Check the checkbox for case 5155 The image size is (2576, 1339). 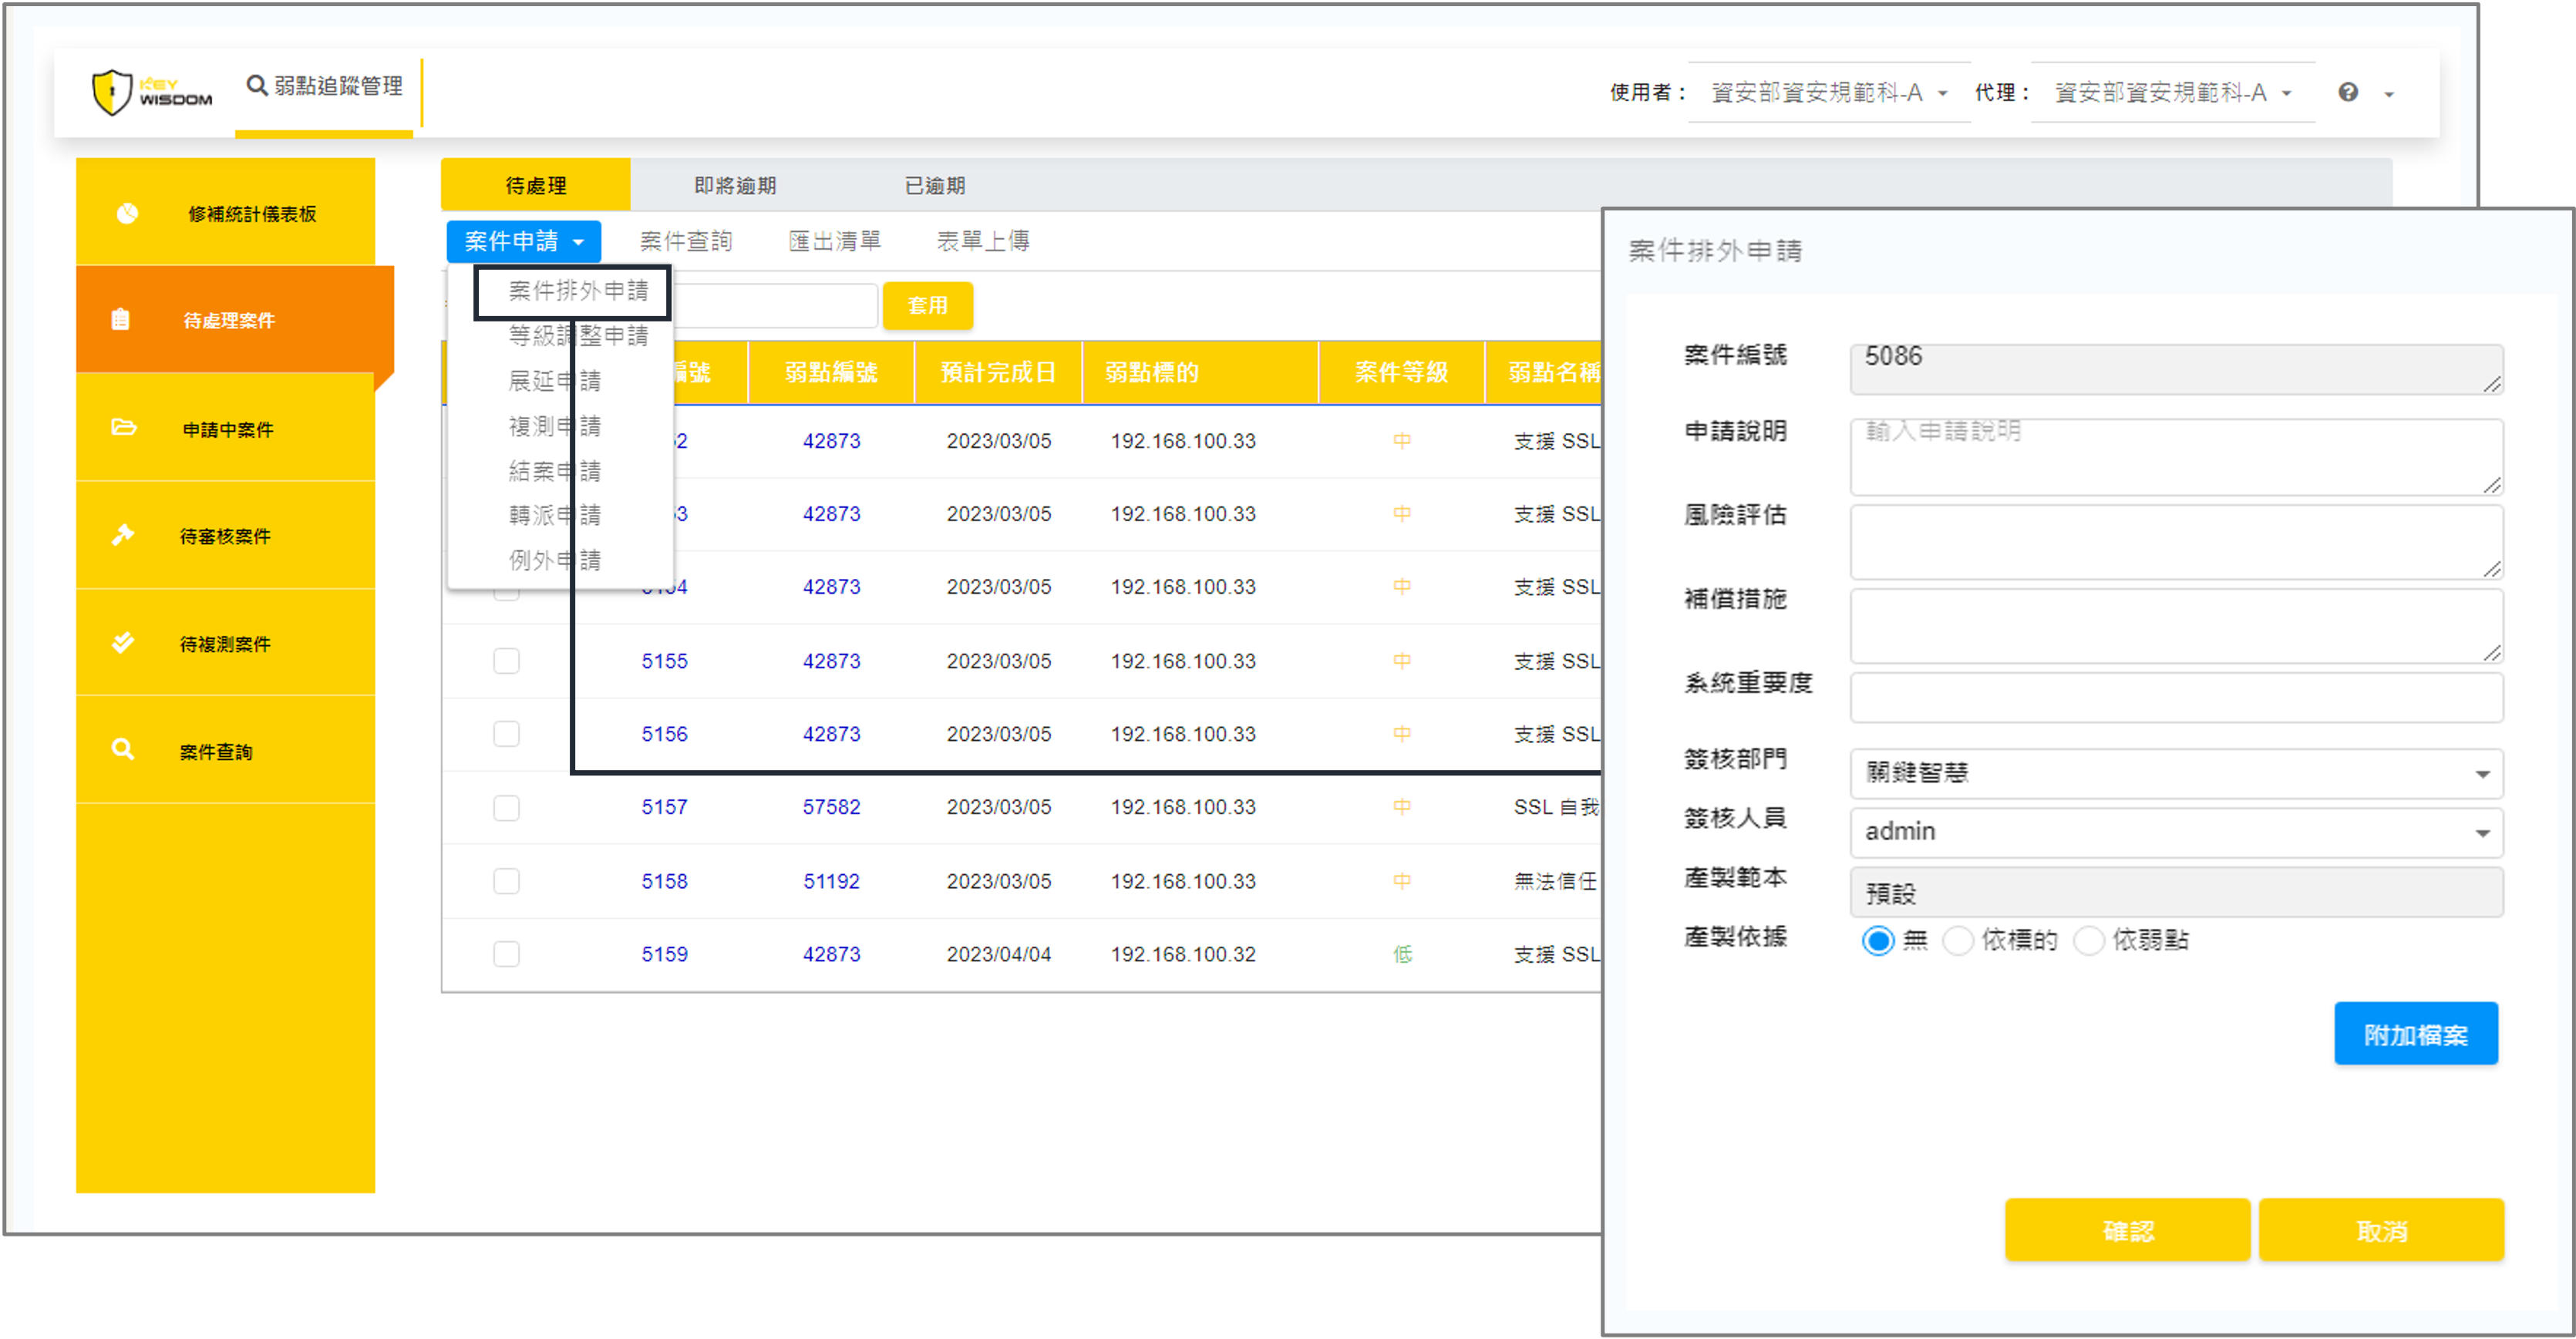pos(506,661)
